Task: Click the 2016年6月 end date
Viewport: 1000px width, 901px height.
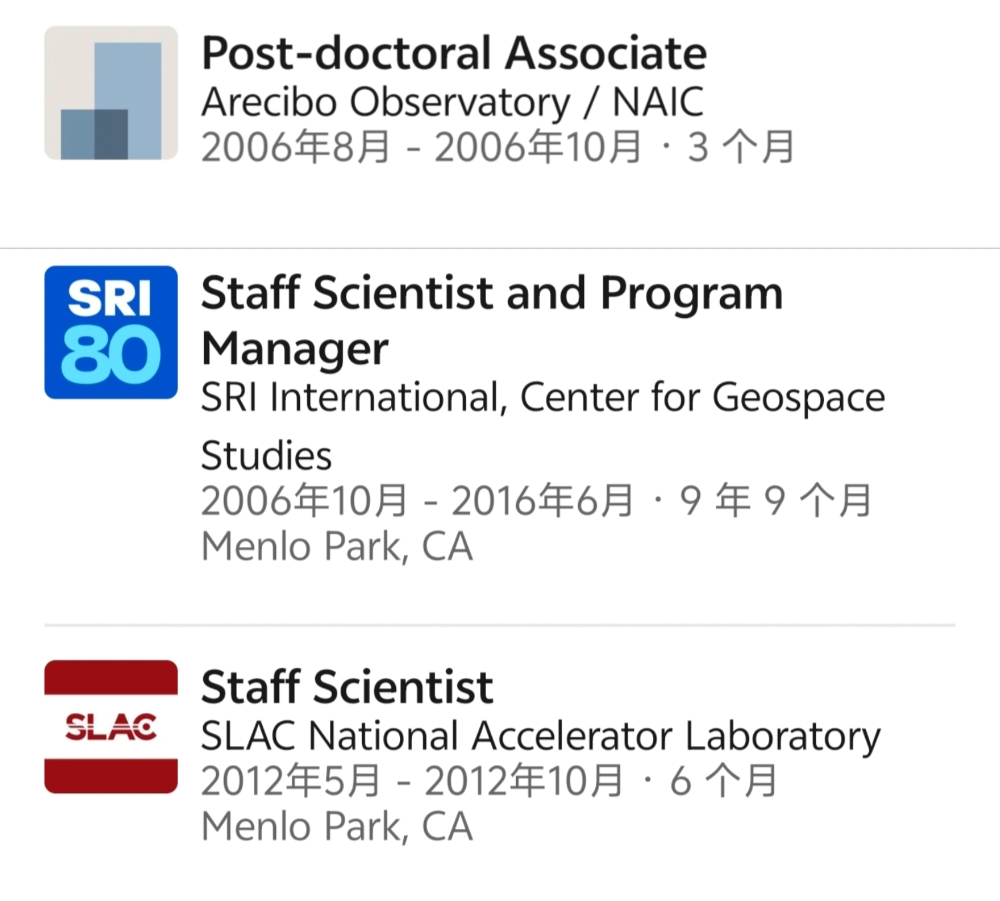Action: point(542,501)
